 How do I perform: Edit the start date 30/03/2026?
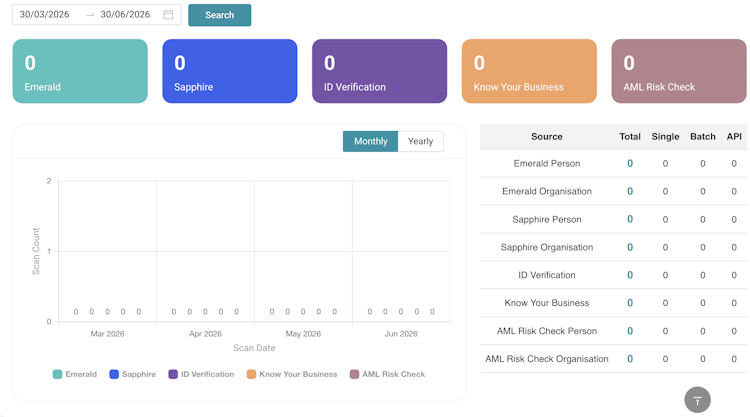44,14
